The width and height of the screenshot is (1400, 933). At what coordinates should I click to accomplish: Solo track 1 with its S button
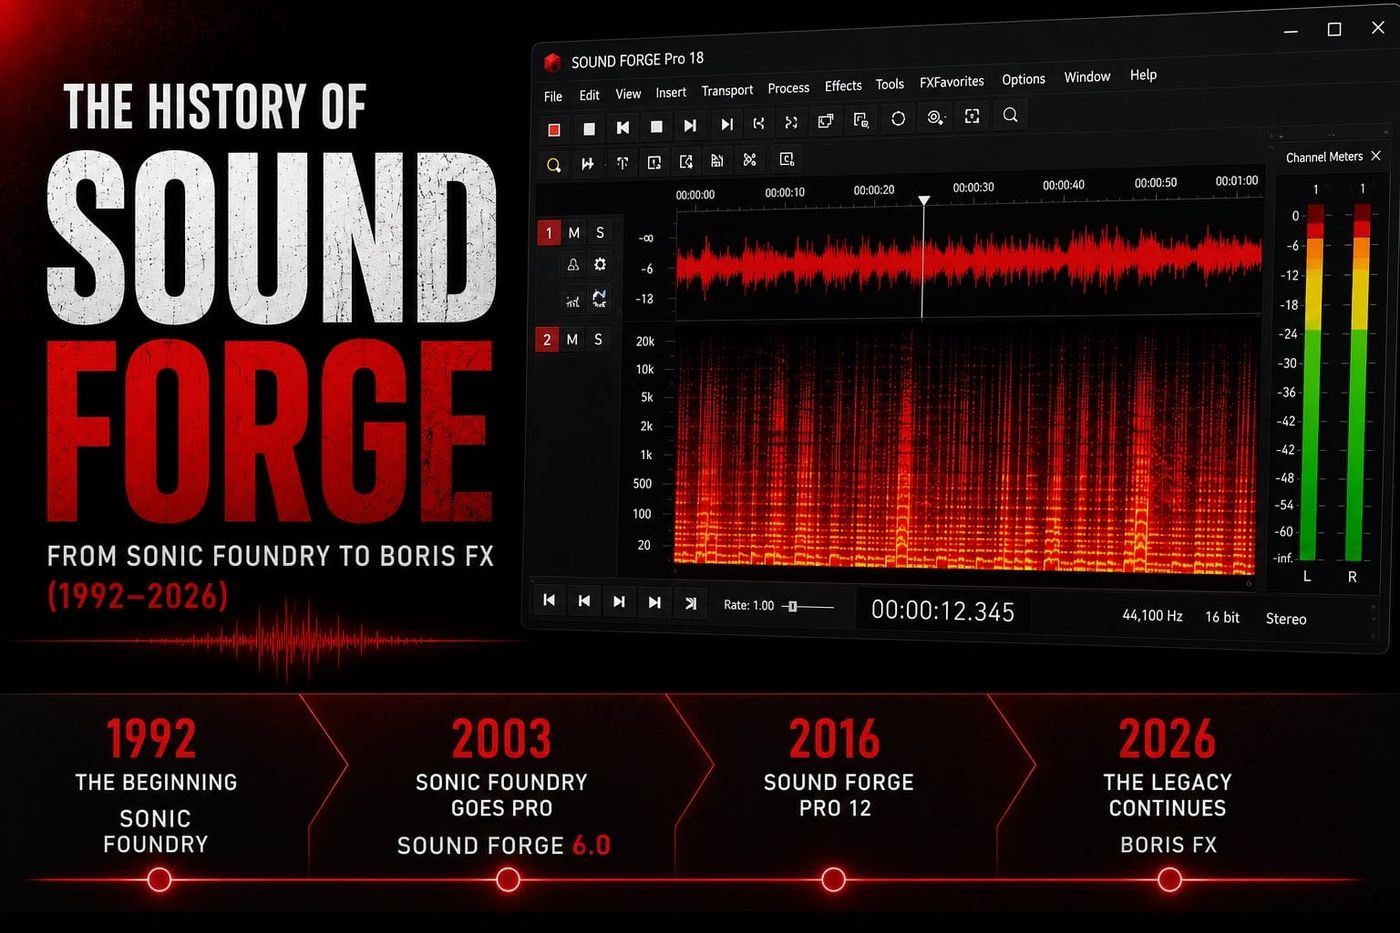[x=600, y=232]
